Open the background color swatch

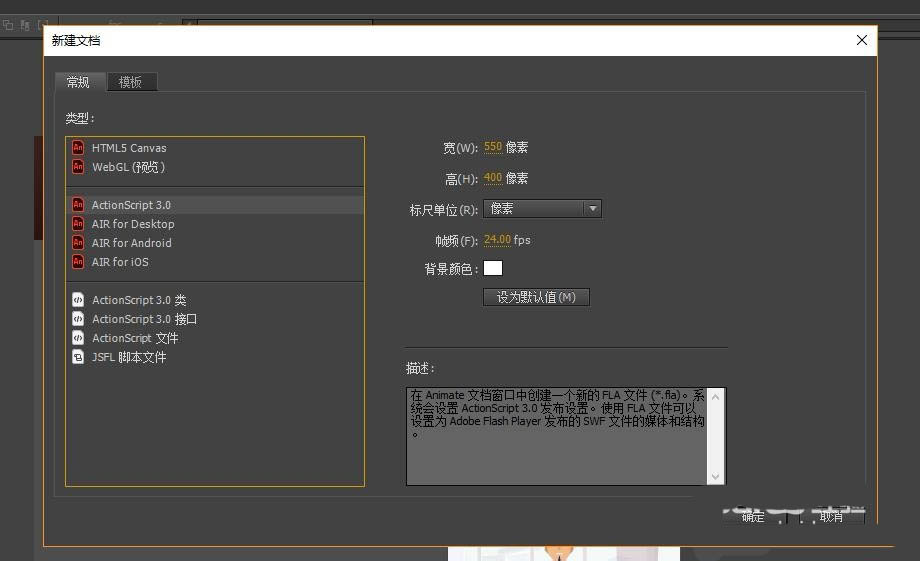pos(493,268)
